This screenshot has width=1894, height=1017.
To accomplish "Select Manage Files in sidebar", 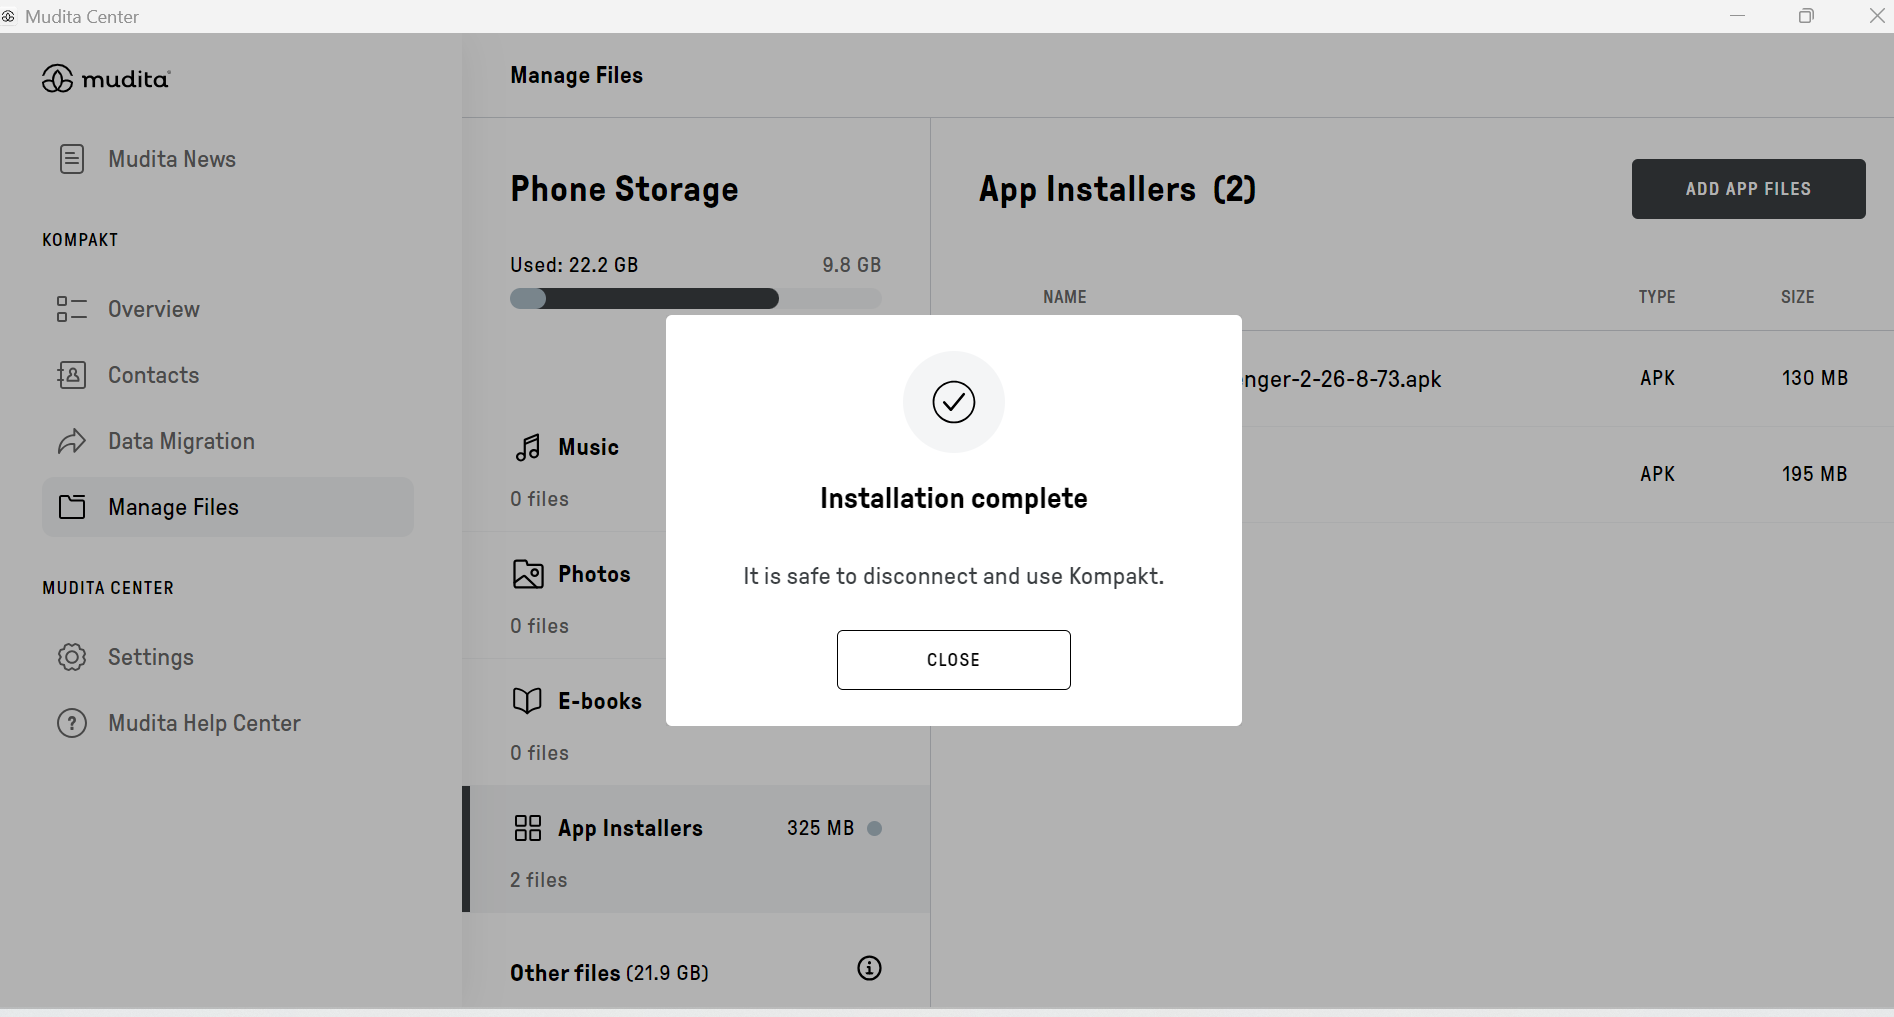I will (x=228, y=507).
